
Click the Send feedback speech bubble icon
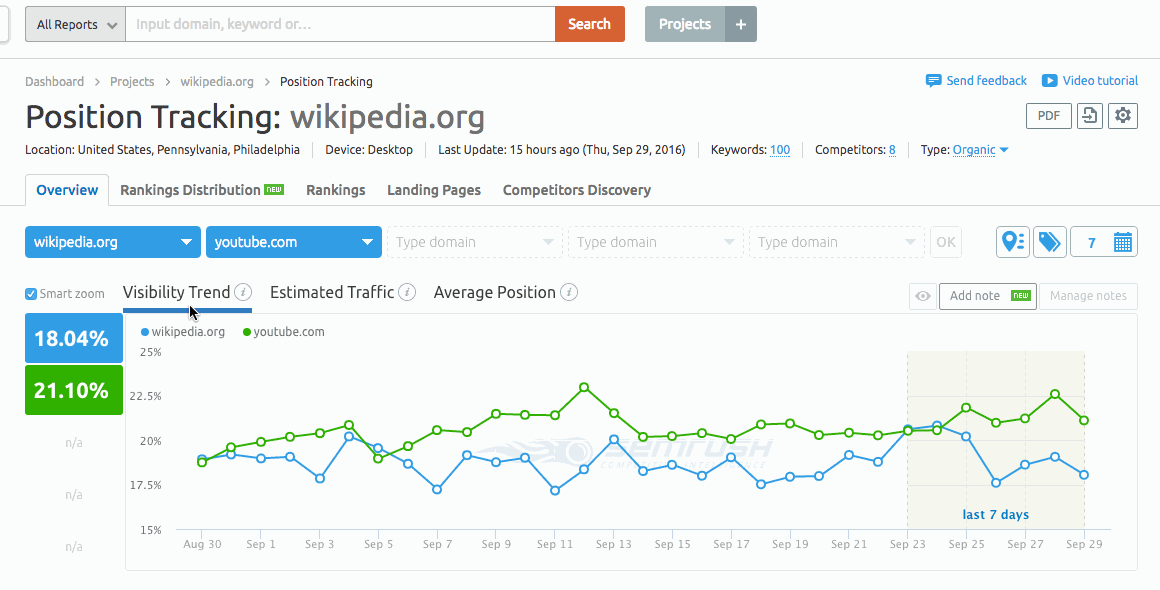click(x=934, y=81)
